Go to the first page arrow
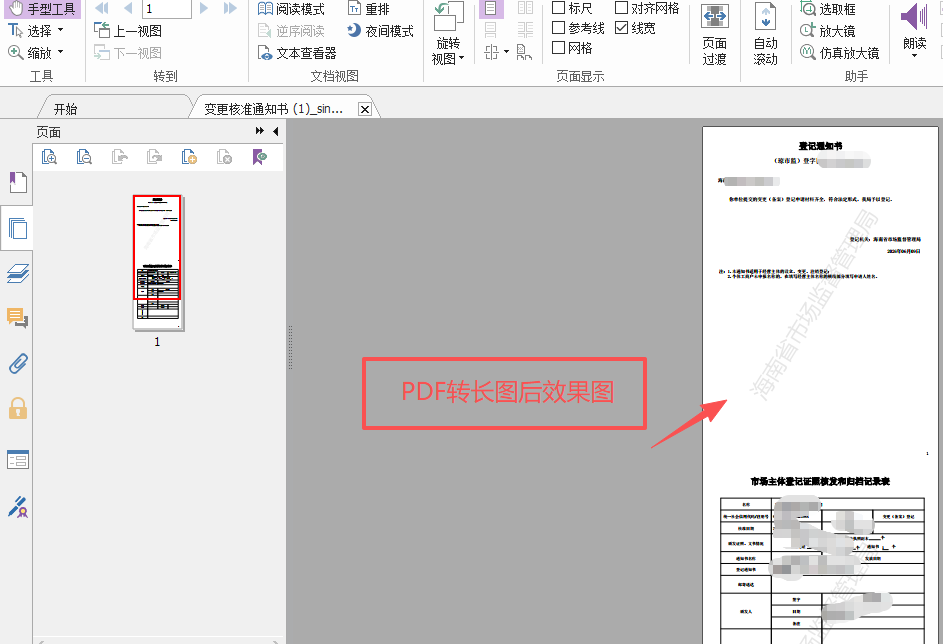943x644 pixels. click(102, 8)
